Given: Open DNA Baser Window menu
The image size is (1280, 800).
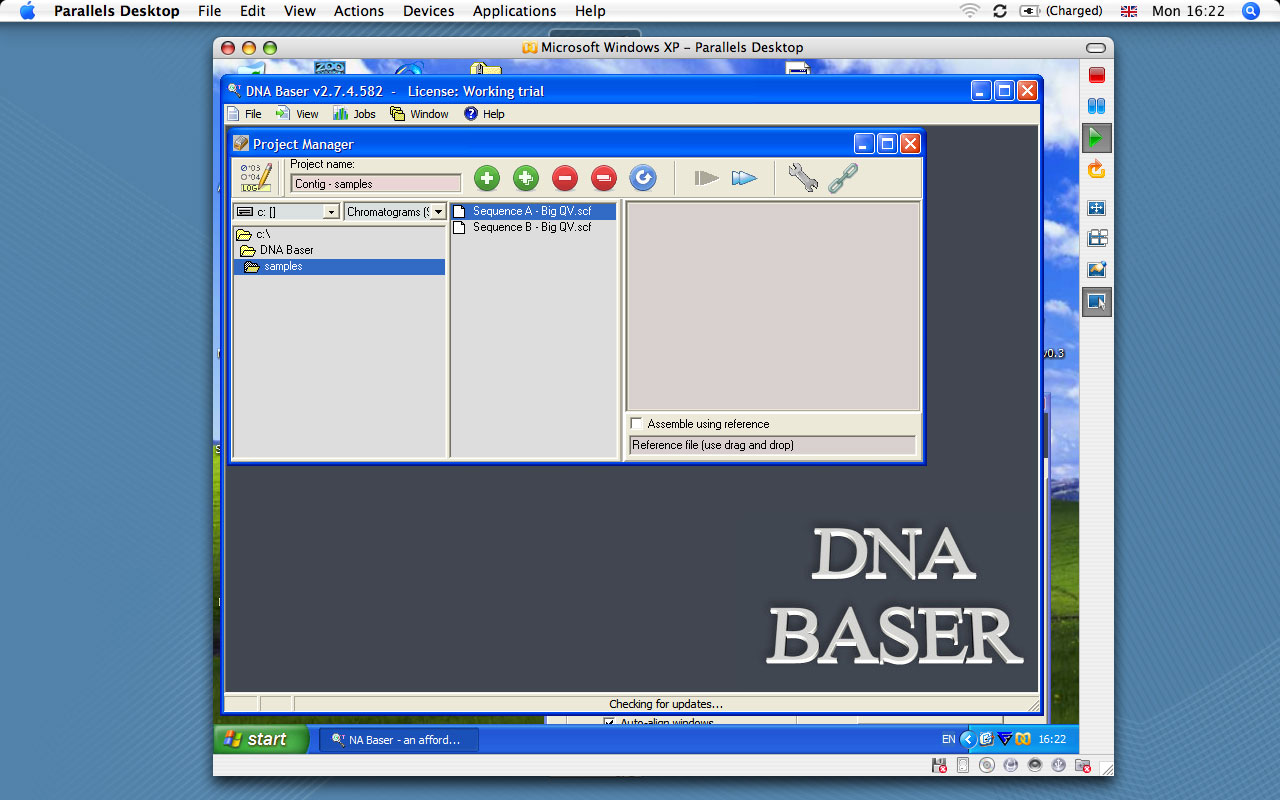Looking at the screenshot, I should point(420,114).
